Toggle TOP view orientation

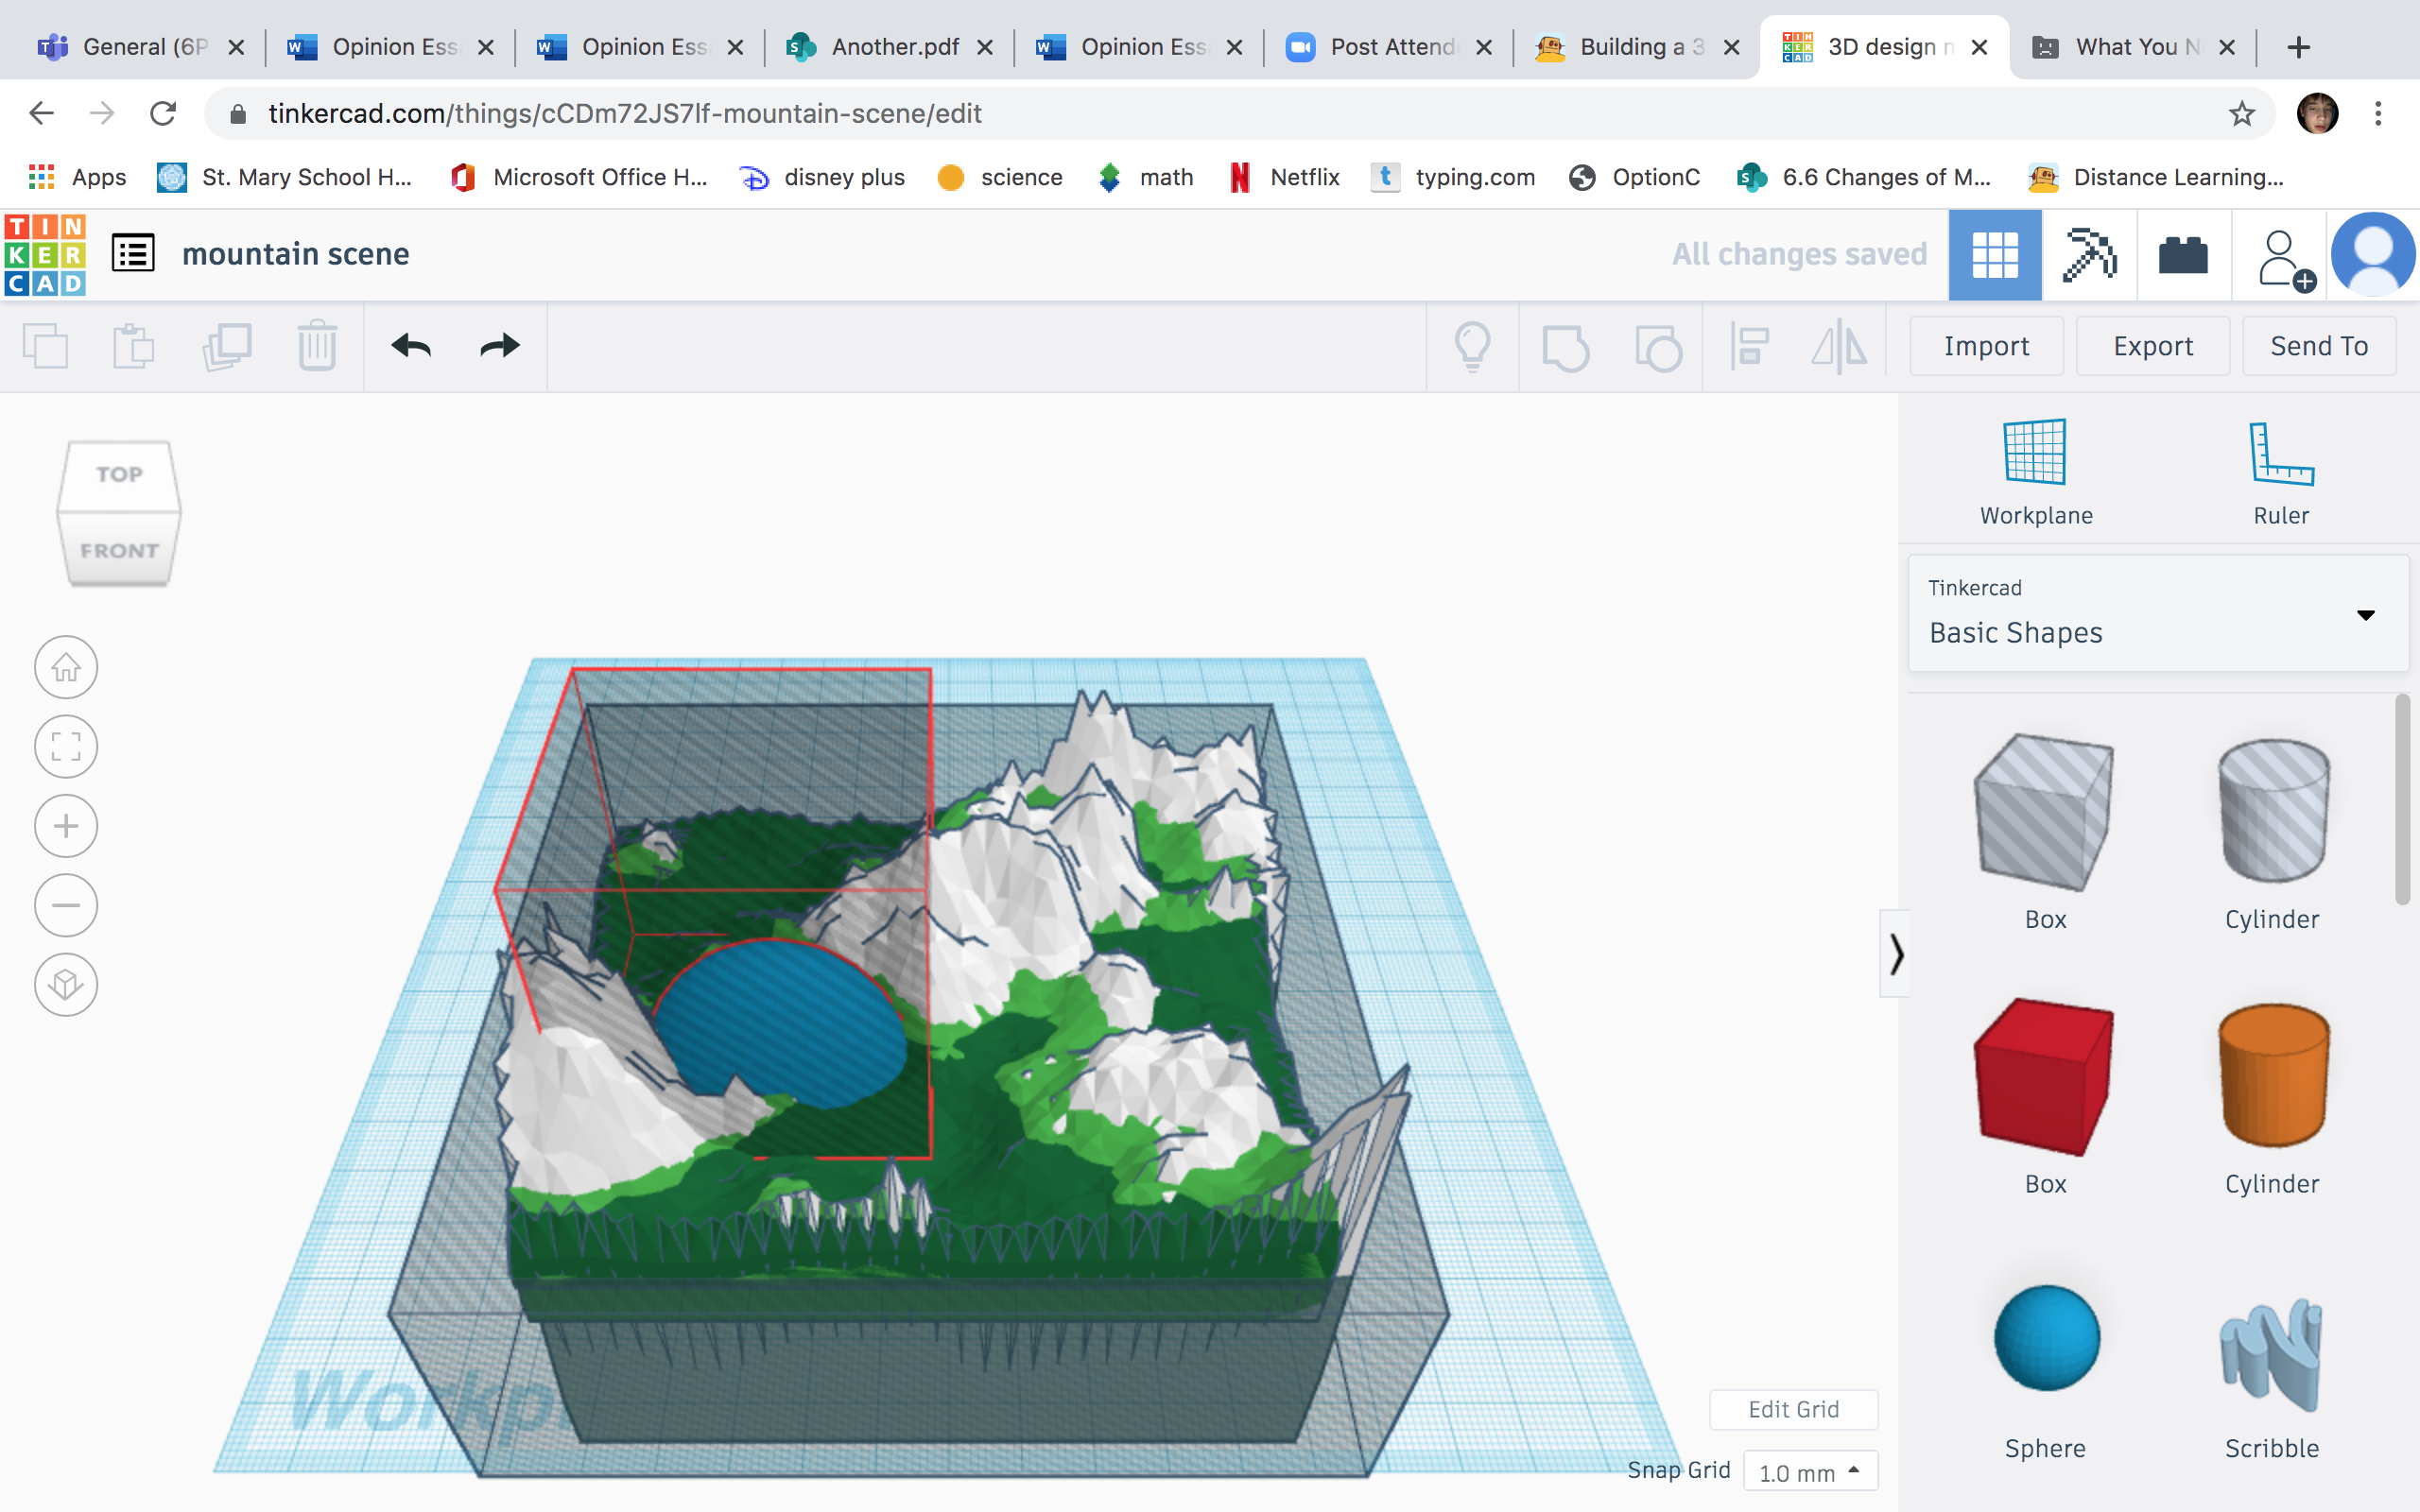(116, 473)
